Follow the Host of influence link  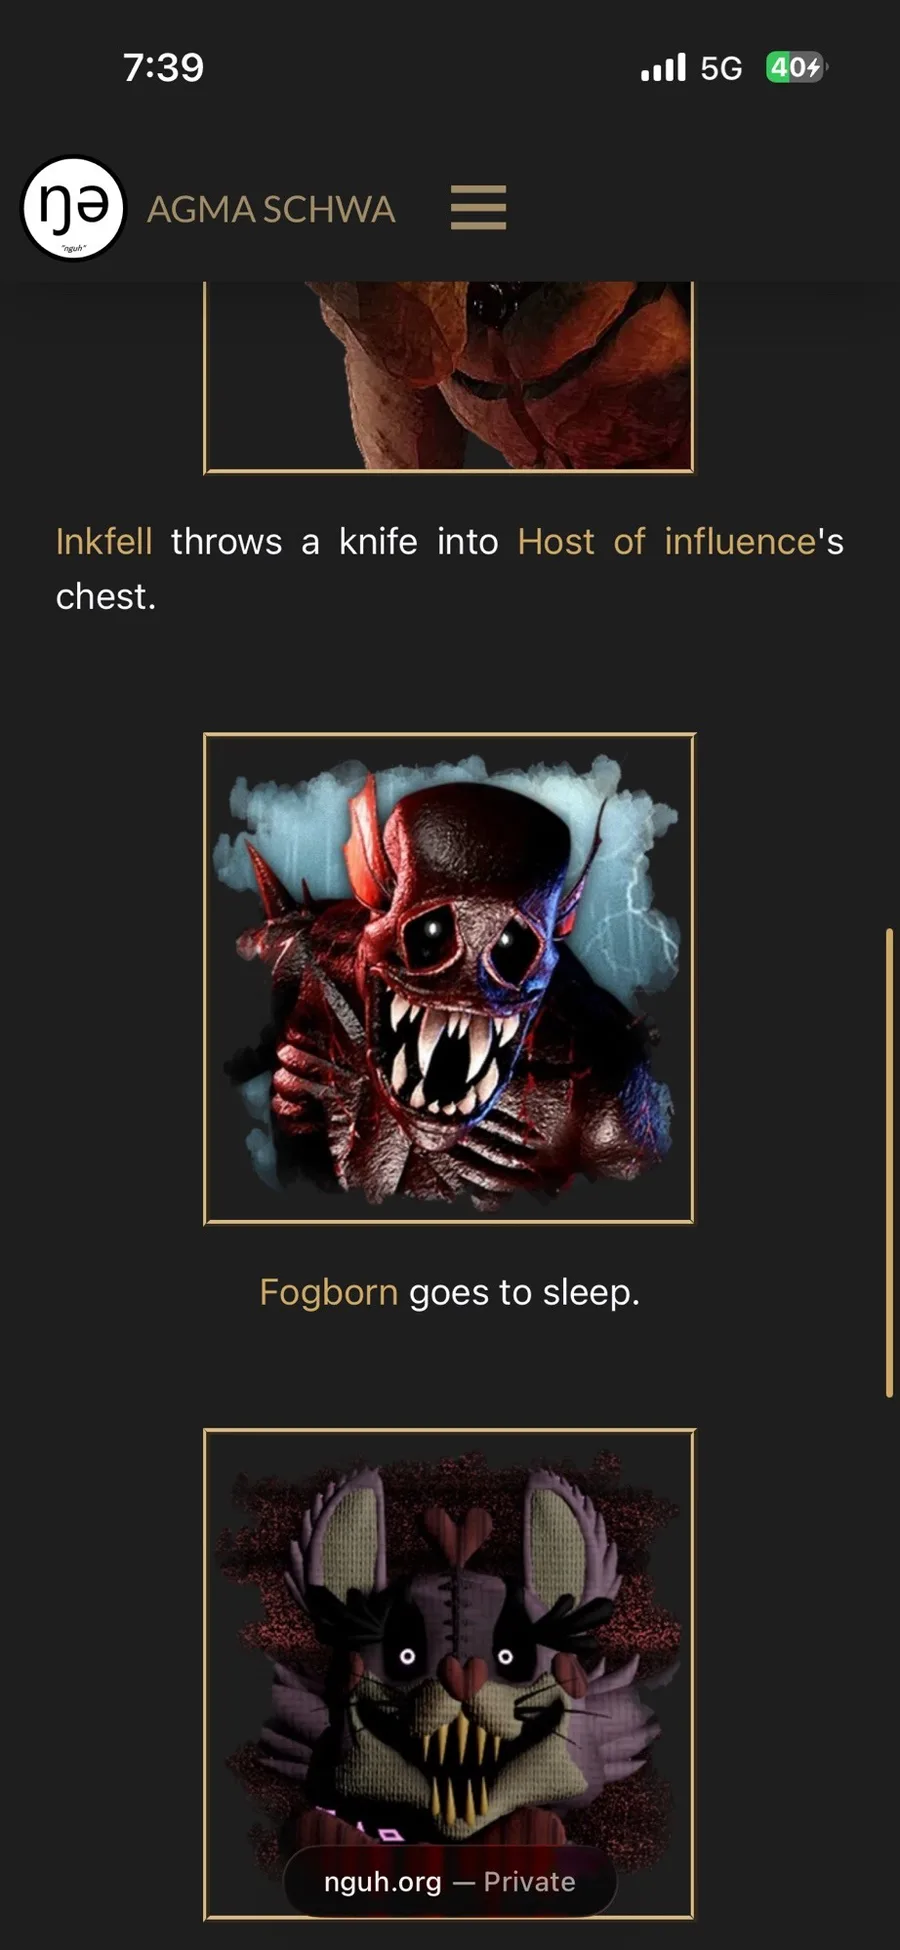pos(667,541)
